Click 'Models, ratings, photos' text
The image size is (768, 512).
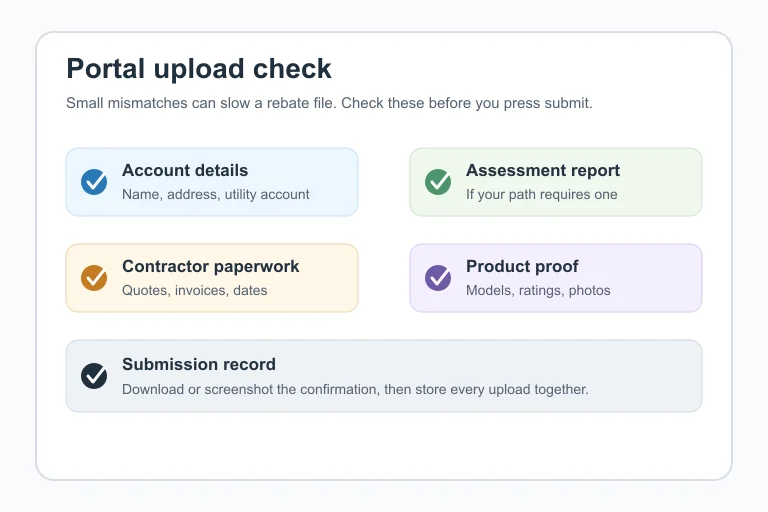pos(538,291)
